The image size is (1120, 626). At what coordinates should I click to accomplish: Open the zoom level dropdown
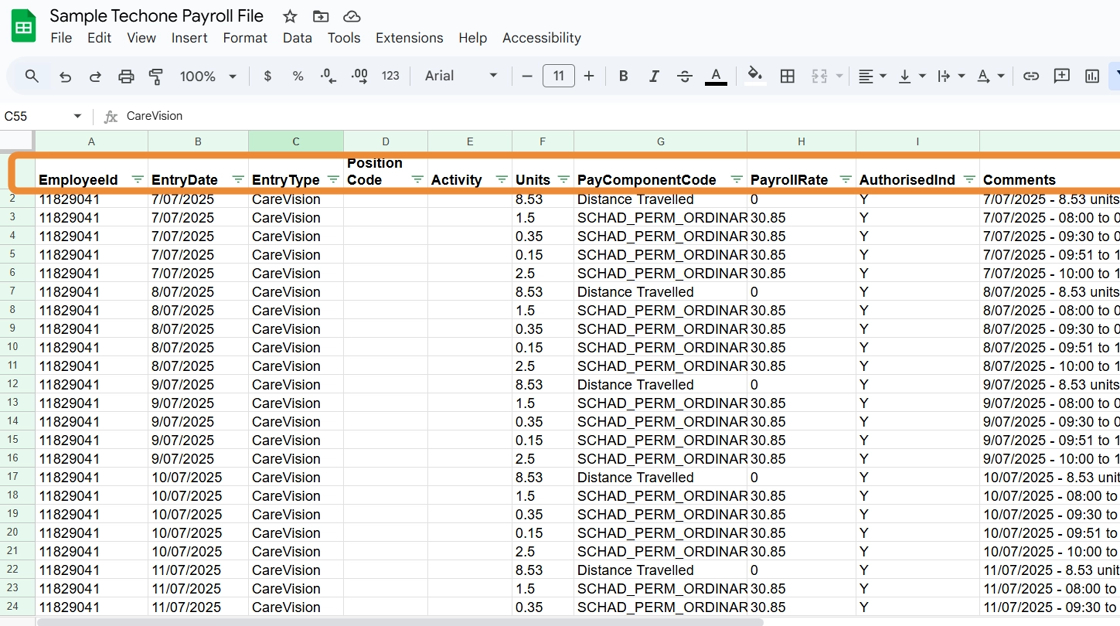click(x=208, y=76)
